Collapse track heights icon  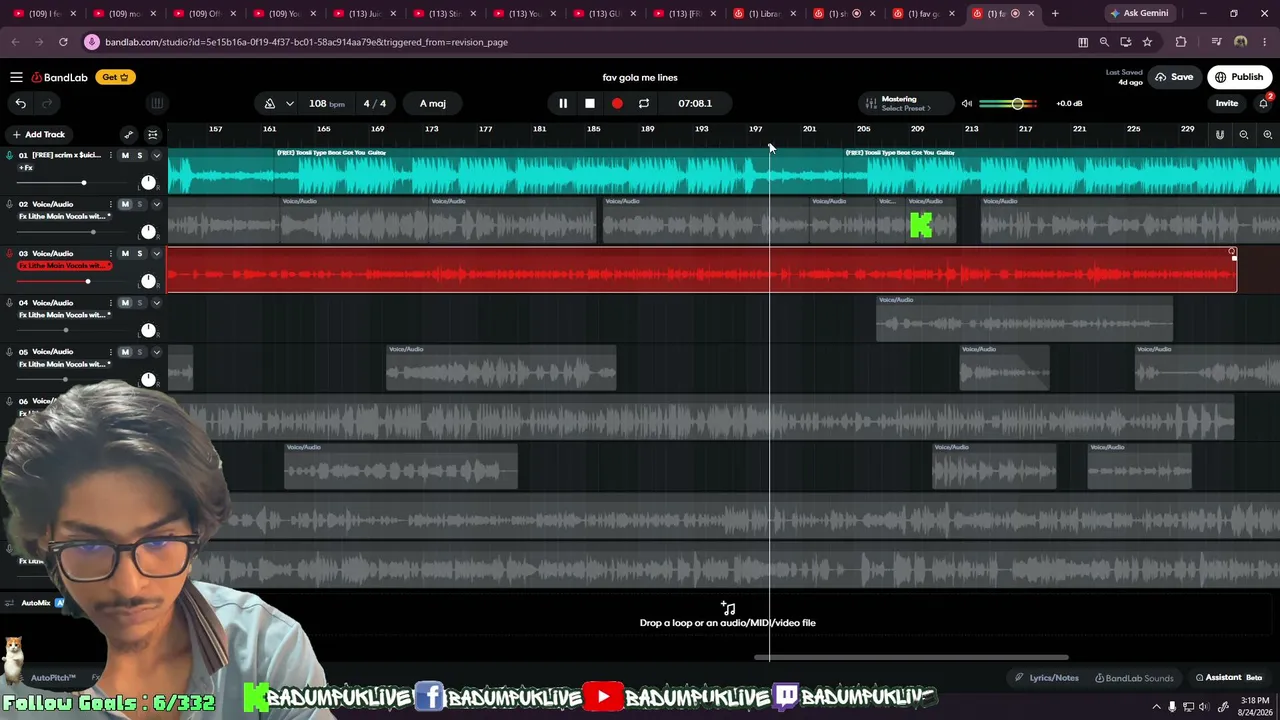coord(152,134)
